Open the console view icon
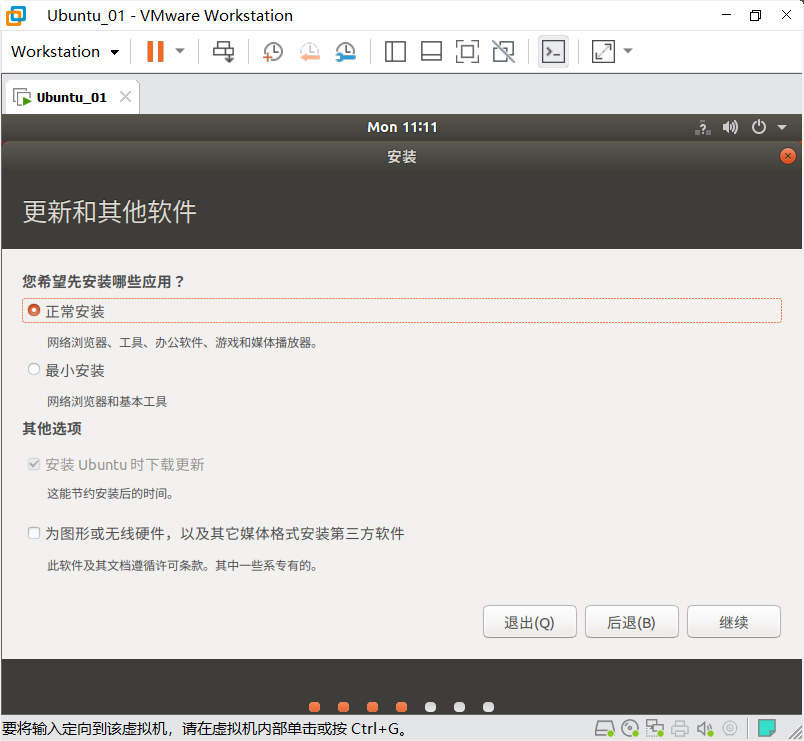Viewport: 804px width, 741px height. click(x=553, y=51)
